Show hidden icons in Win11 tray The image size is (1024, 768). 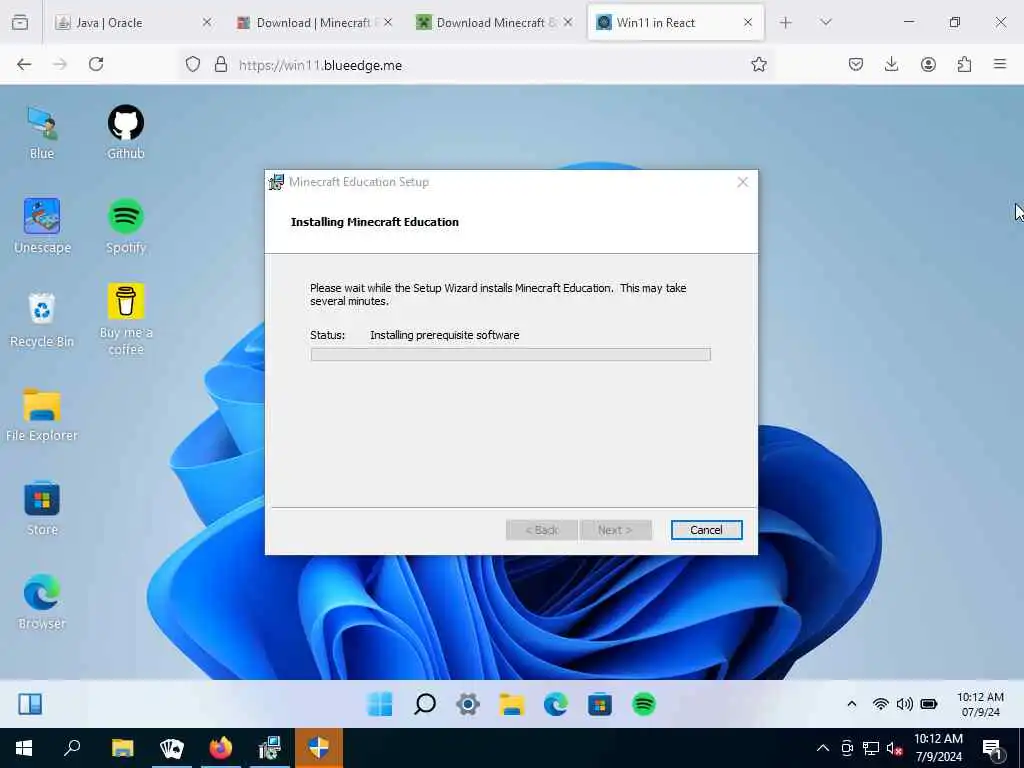click(x=852, y=704)
